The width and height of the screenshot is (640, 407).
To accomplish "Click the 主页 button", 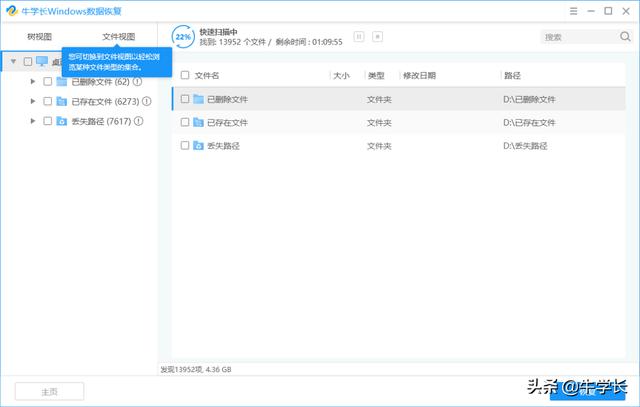I will [x=49, y=392].
